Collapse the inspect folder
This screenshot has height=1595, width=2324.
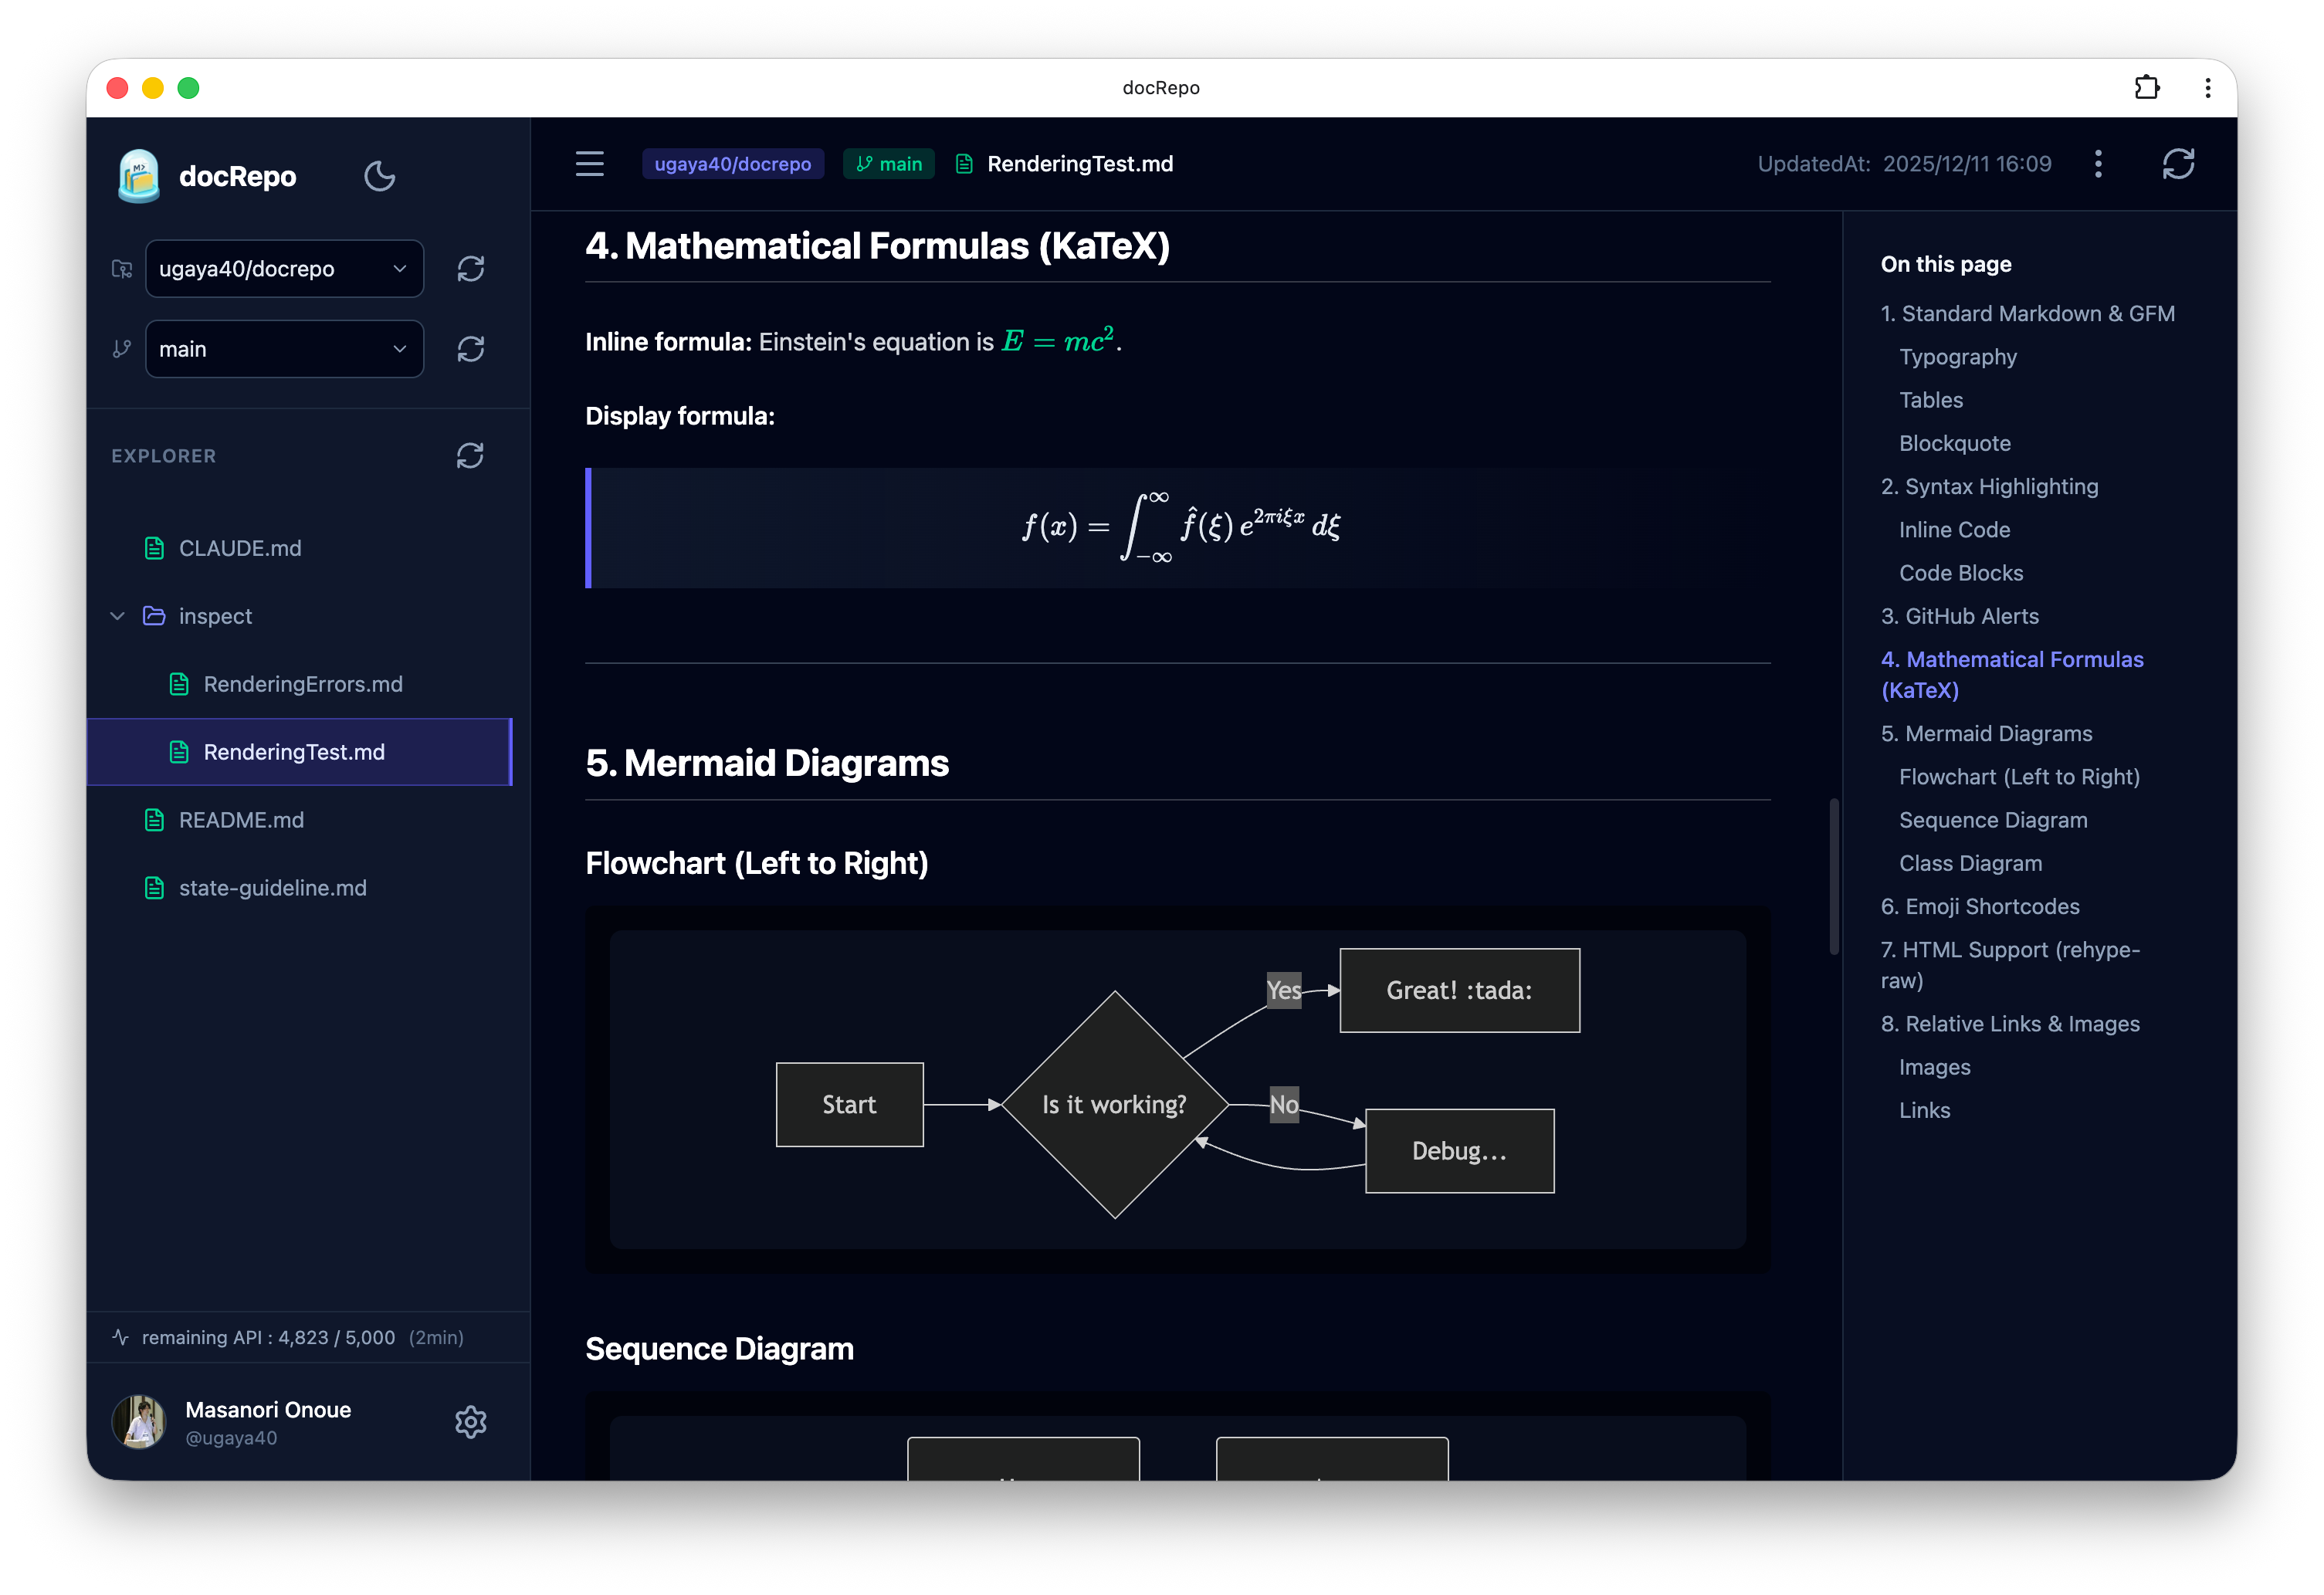point(118,616)
